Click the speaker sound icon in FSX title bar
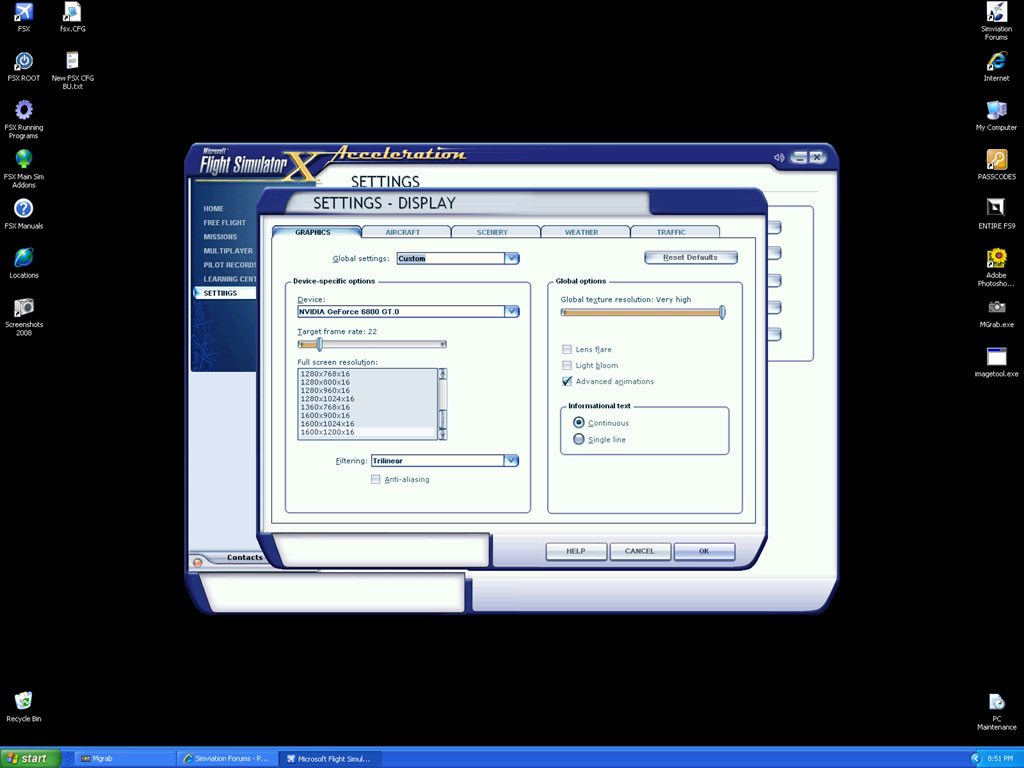Screen dimensions: 1024x768 [778, 157]
